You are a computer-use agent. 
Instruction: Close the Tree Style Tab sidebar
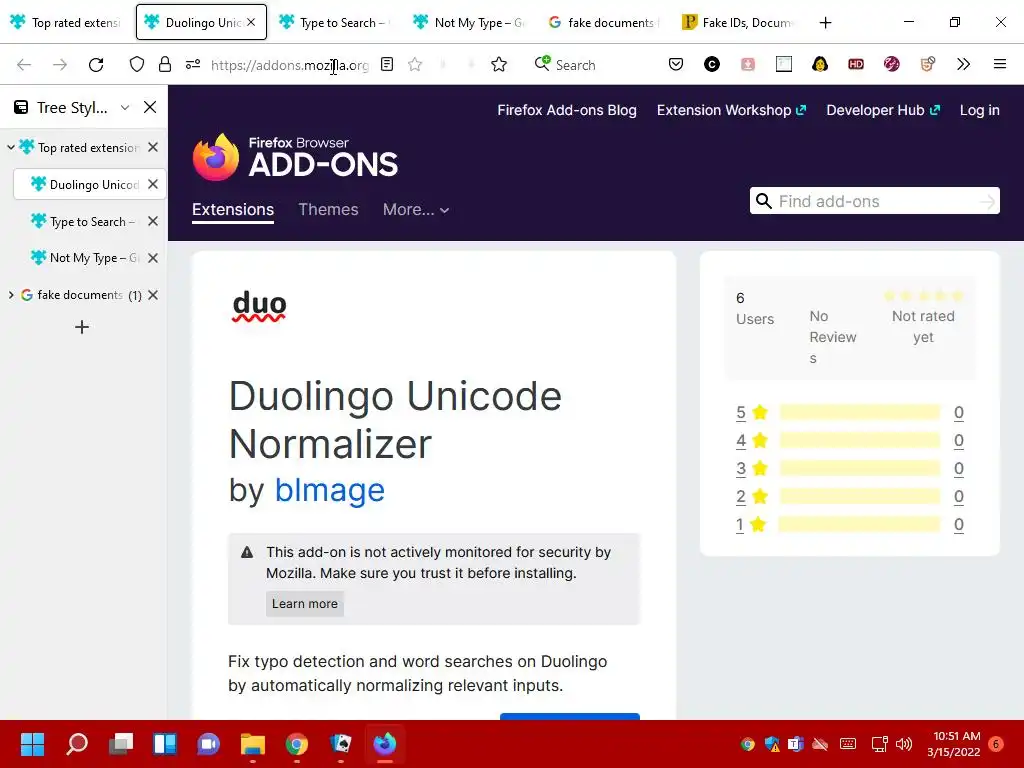point(150,107)
